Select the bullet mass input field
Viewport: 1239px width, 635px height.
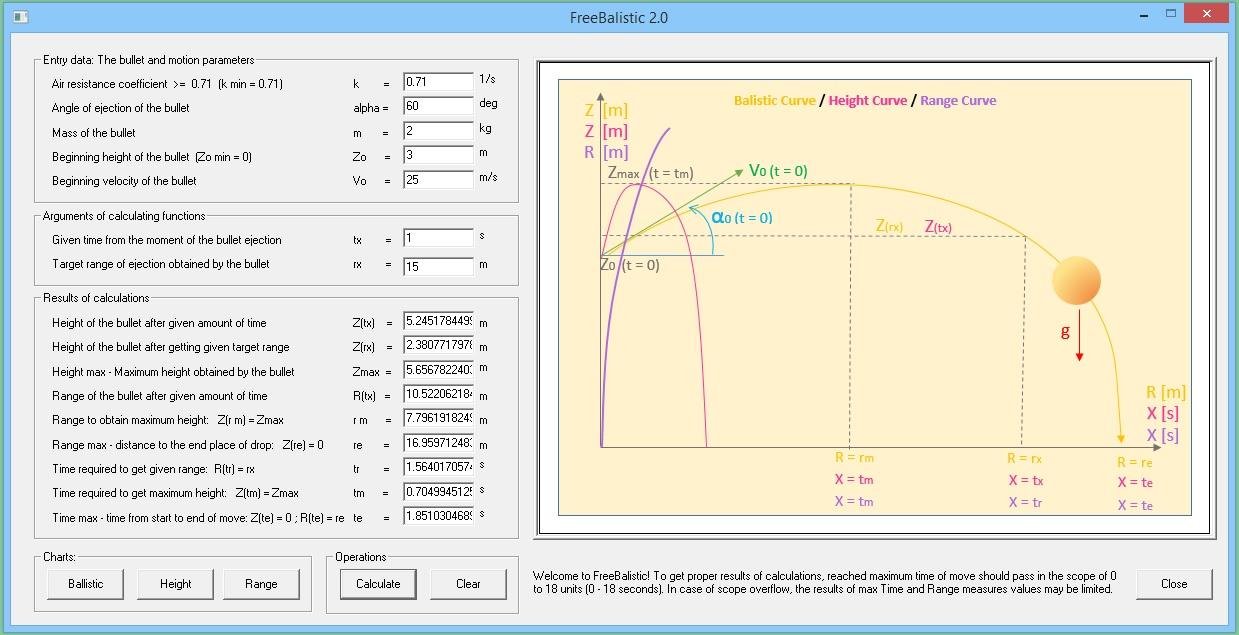(436, 130)
